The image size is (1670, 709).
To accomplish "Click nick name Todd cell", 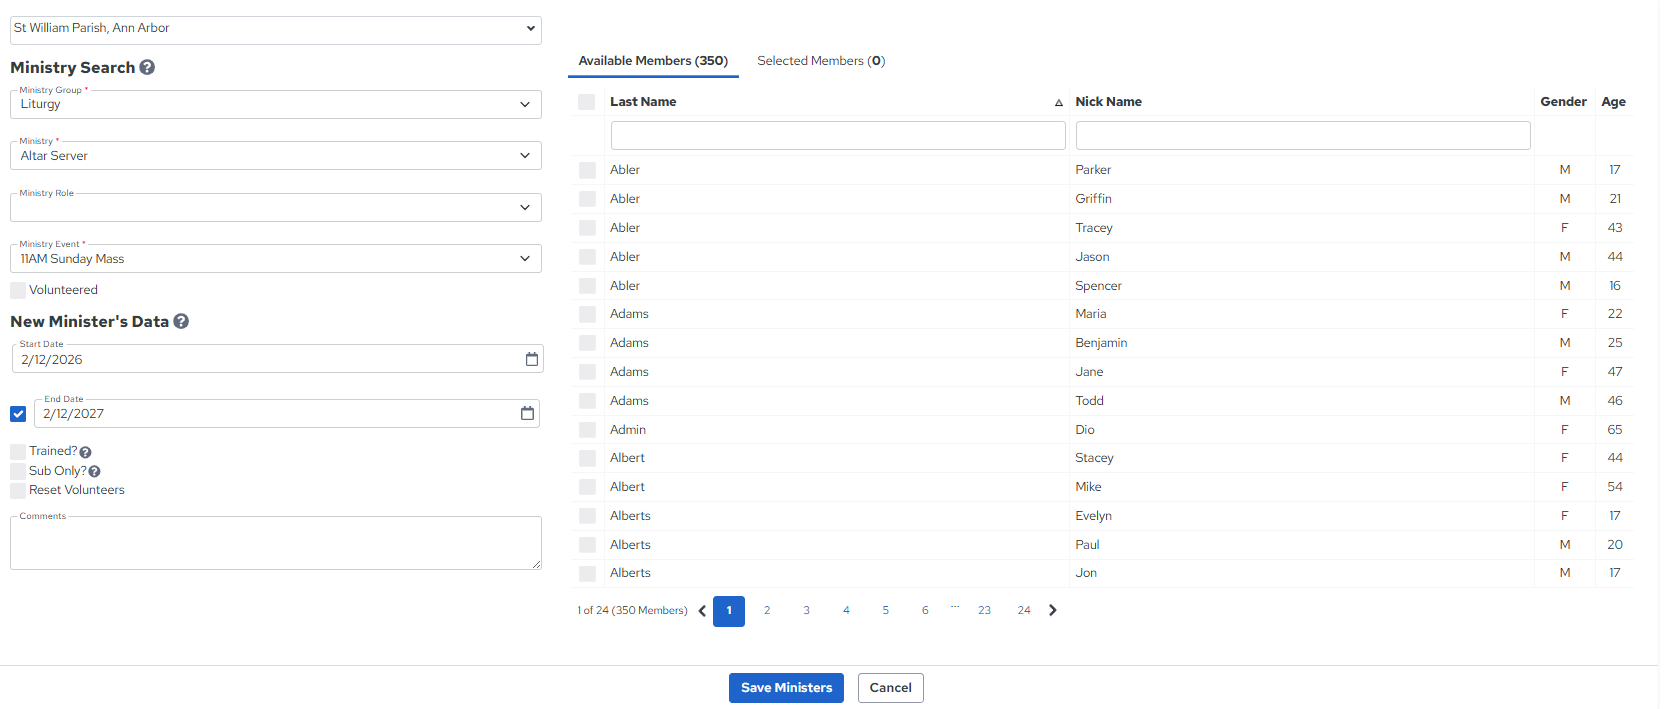I will tap(1089, 401).
